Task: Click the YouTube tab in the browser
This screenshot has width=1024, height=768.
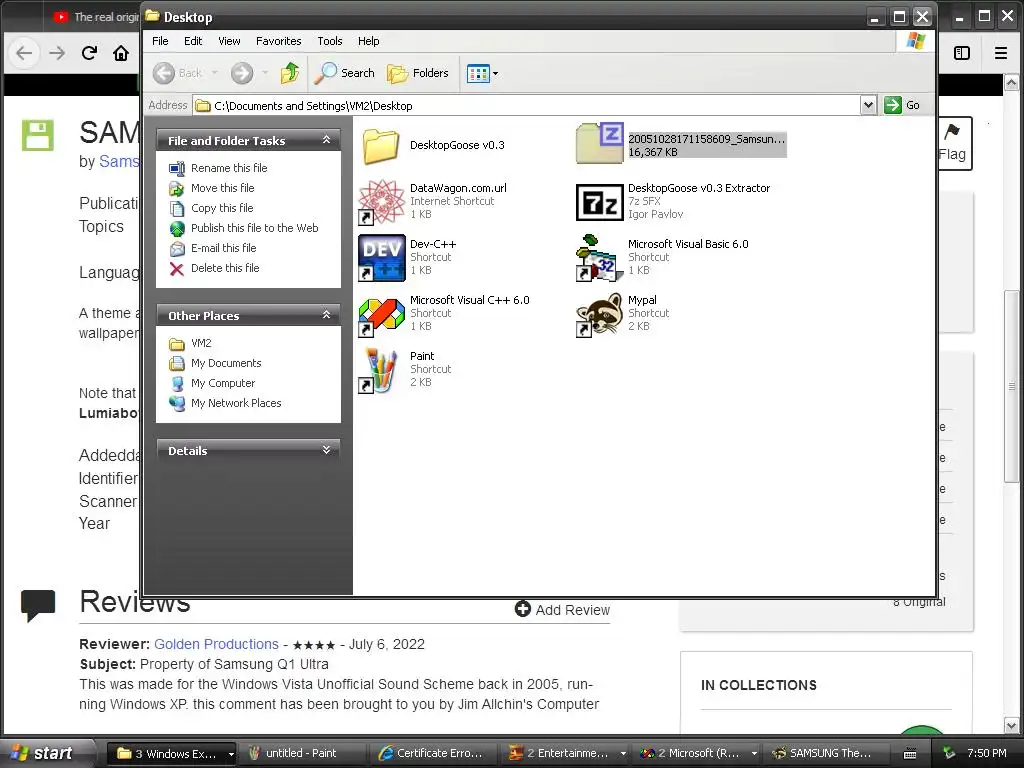Action: coord(97,17)
